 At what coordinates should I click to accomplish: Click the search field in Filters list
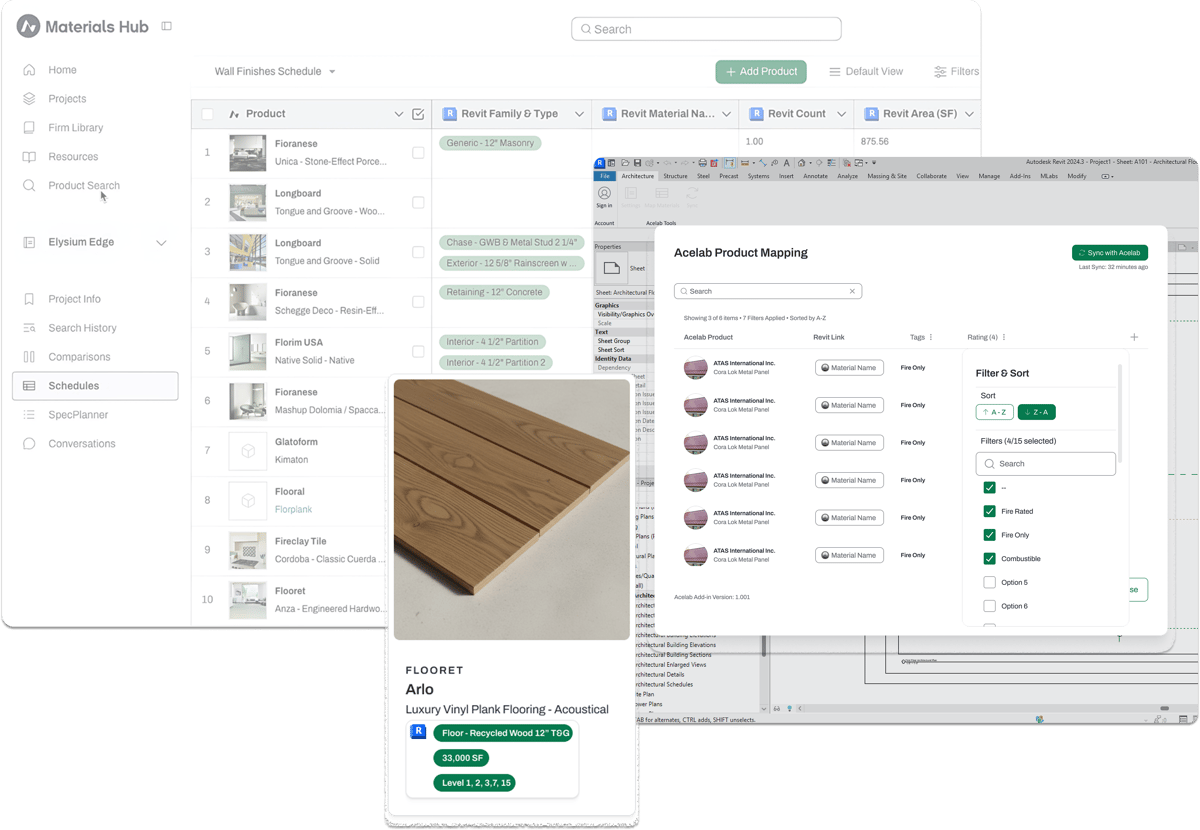point(1046,464)
